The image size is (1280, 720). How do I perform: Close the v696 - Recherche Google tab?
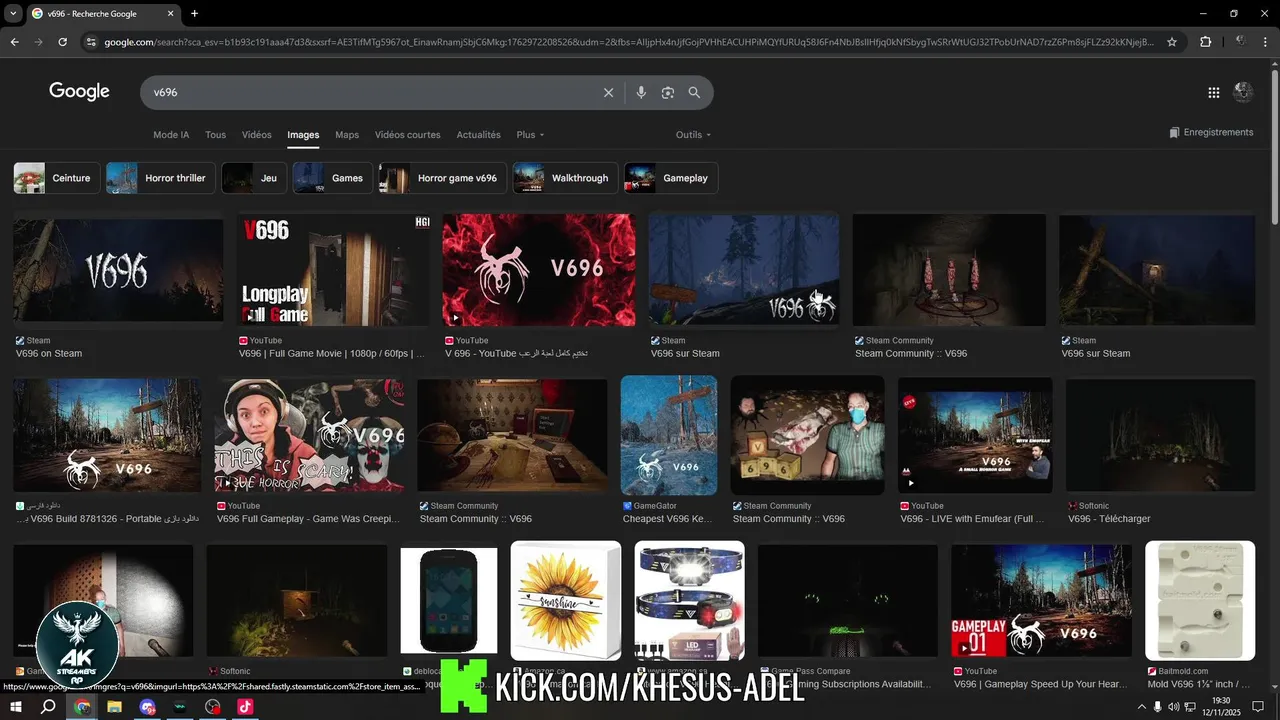170,13
